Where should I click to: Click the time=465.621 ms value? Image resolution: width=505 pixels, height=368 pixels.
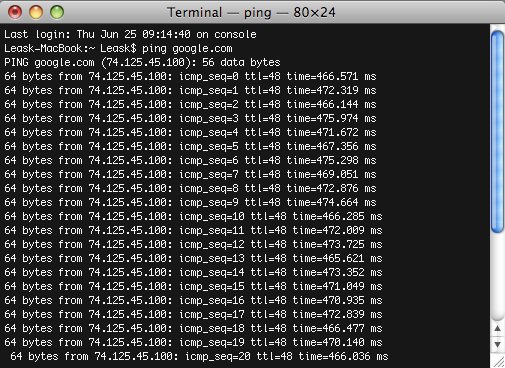337,259
